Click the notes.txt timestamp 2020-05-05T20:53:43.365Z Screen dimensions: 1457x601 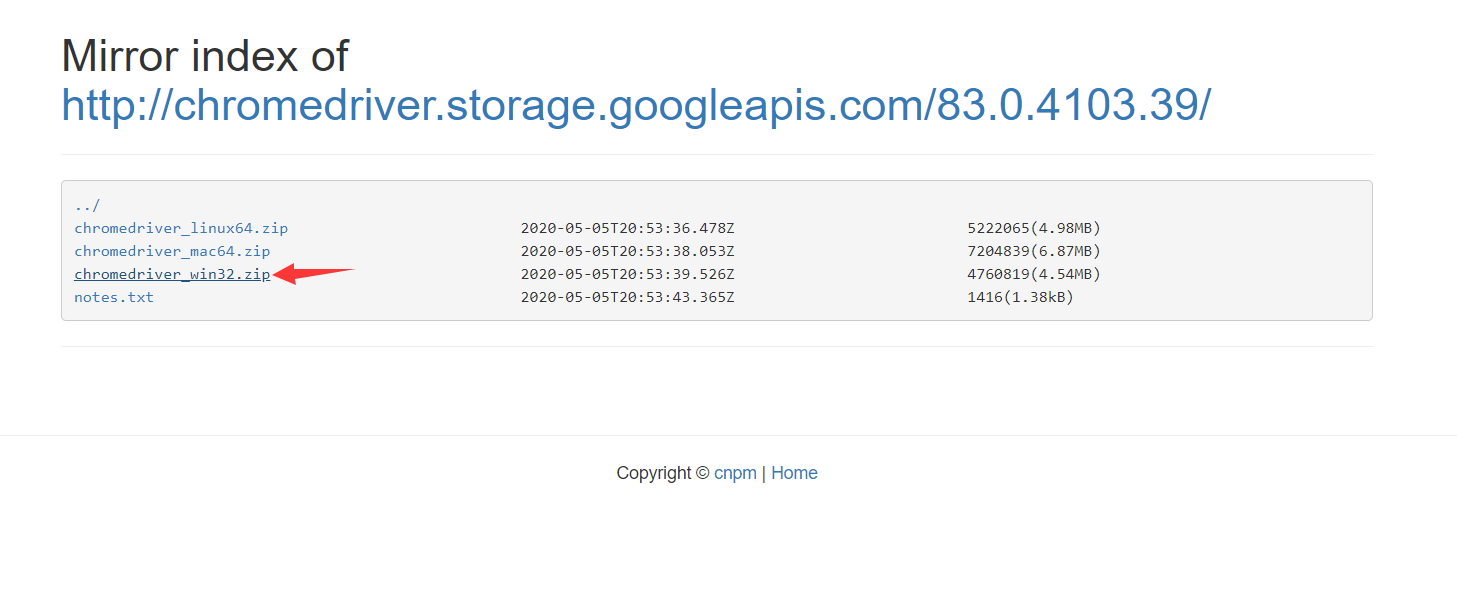pos(627,297)
